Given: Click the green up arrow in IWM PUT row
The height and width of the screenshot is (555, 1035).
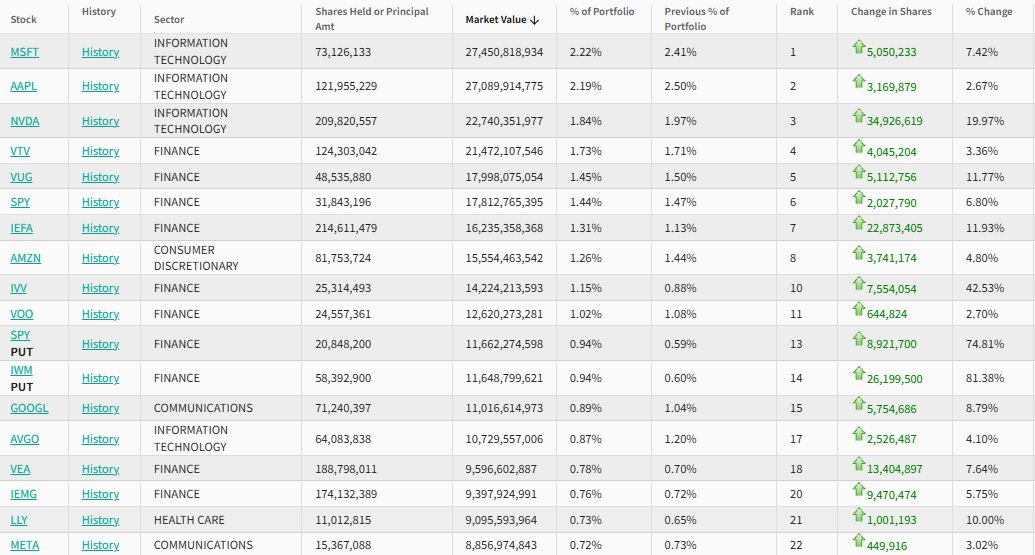Looking at the screenshot, I should (858, 374).
